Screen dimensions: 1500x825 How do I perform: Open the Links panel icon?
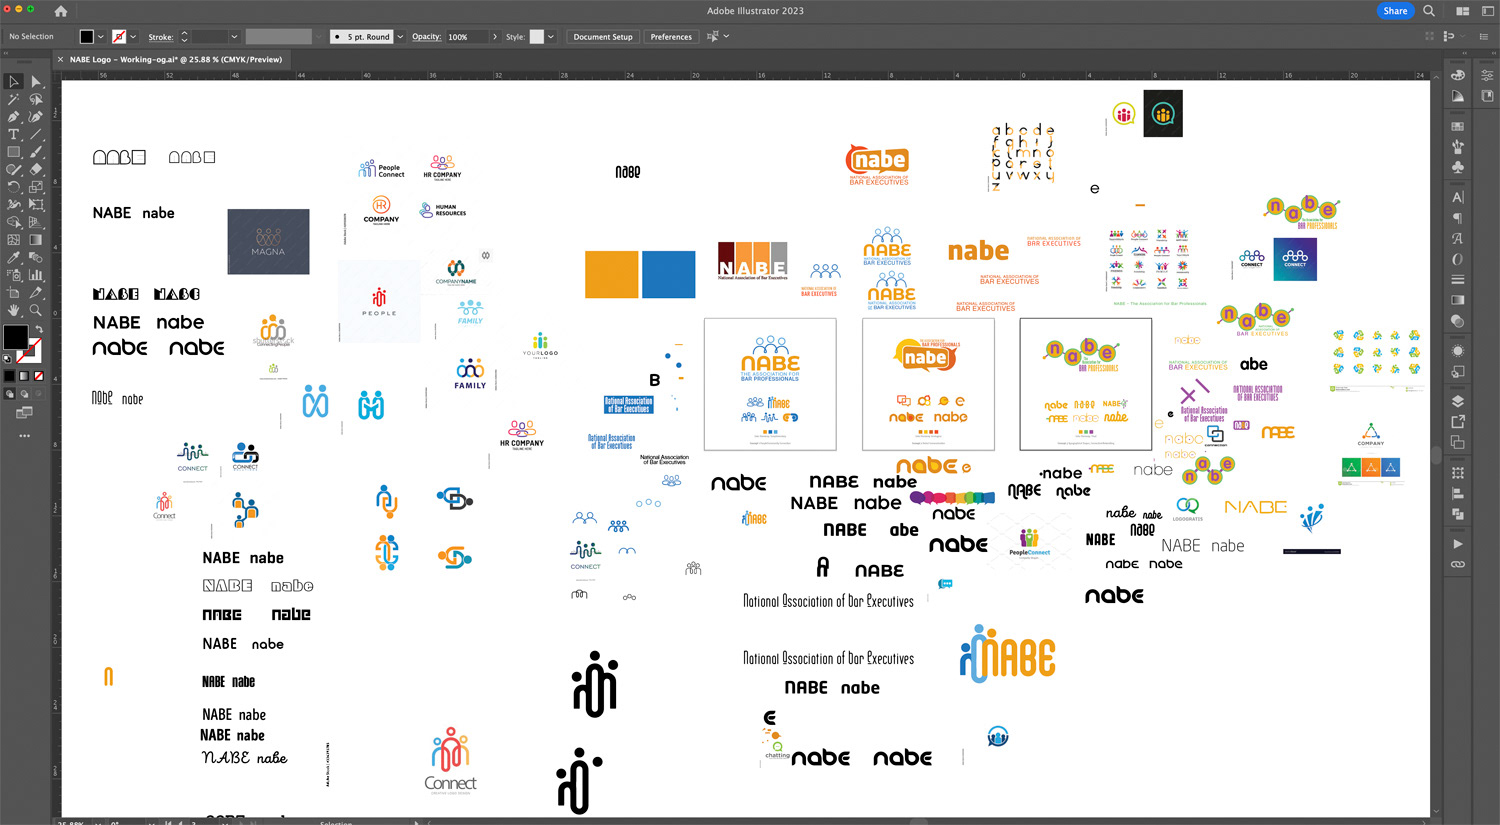pyautogui.click(x=1458, y=564)
